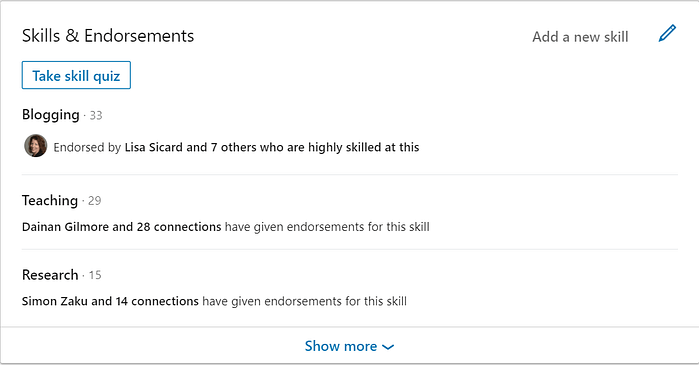This screenshot has width=699, height=365.
Task: Click the Show more chevron arrow
Action: (388, 347)
